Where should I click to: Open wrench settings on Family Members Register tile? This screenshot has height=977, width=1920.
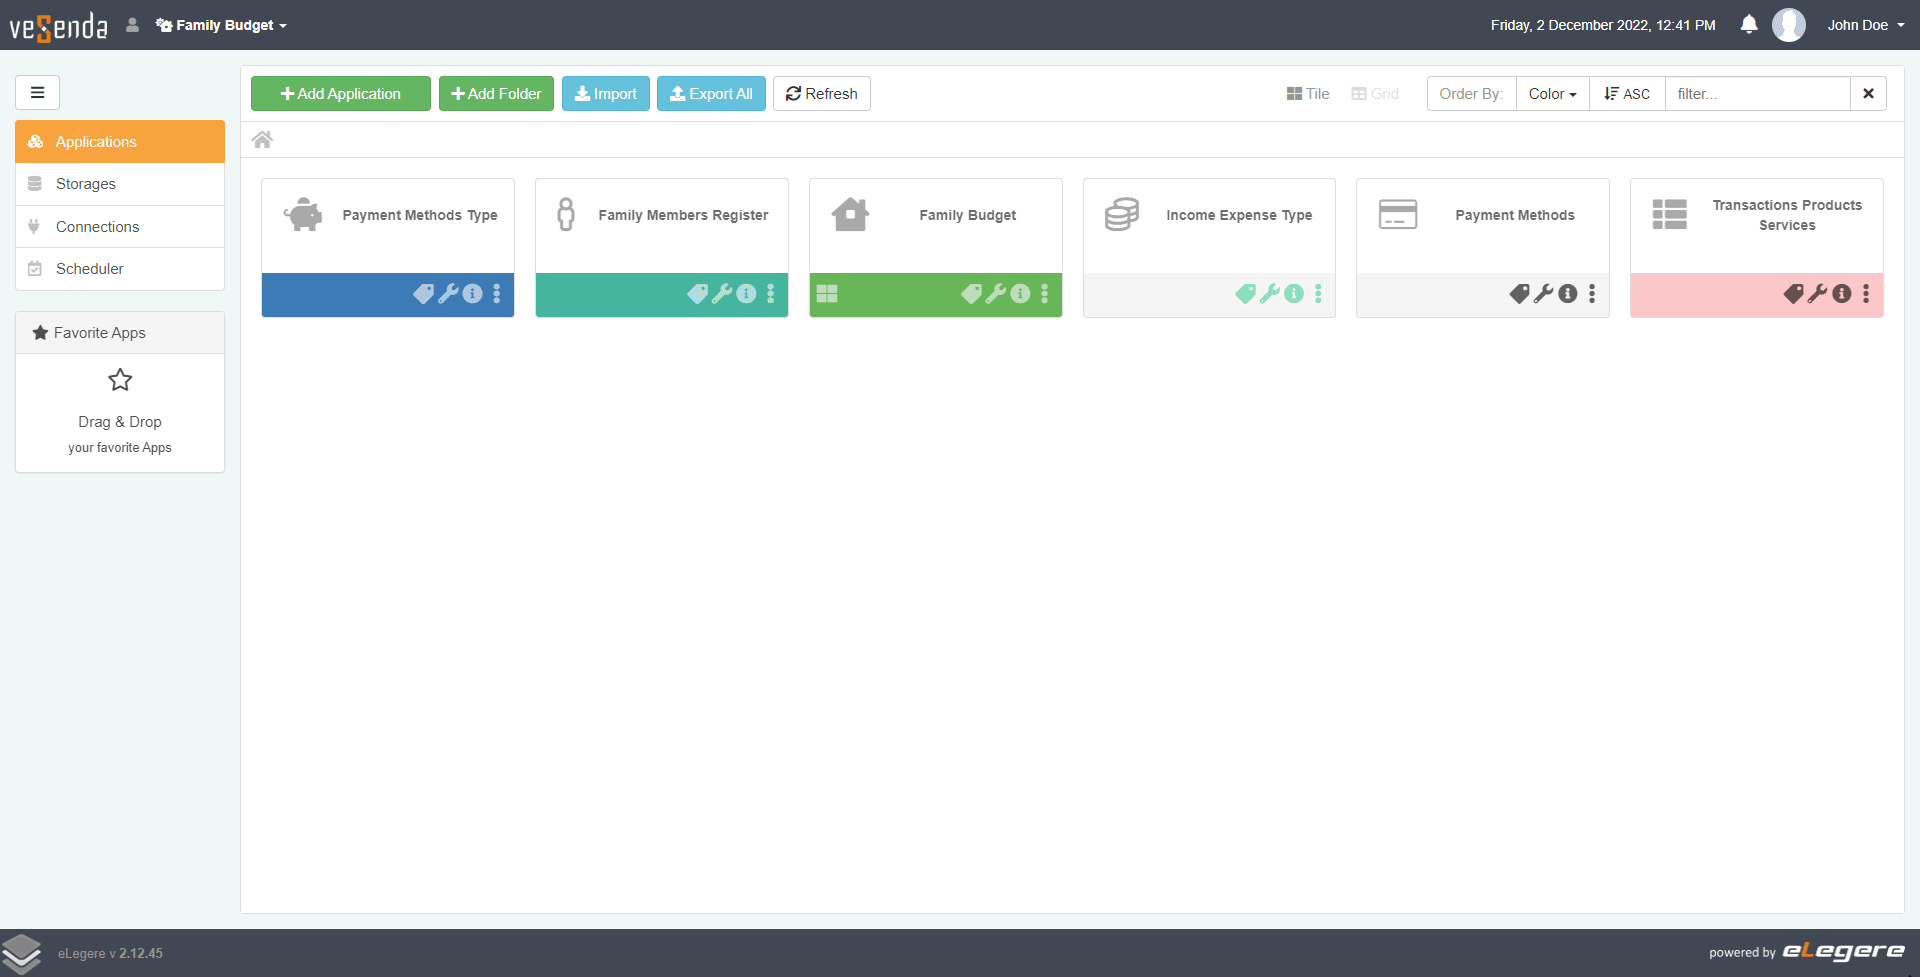pyautogui.click(x=722, y=294)
